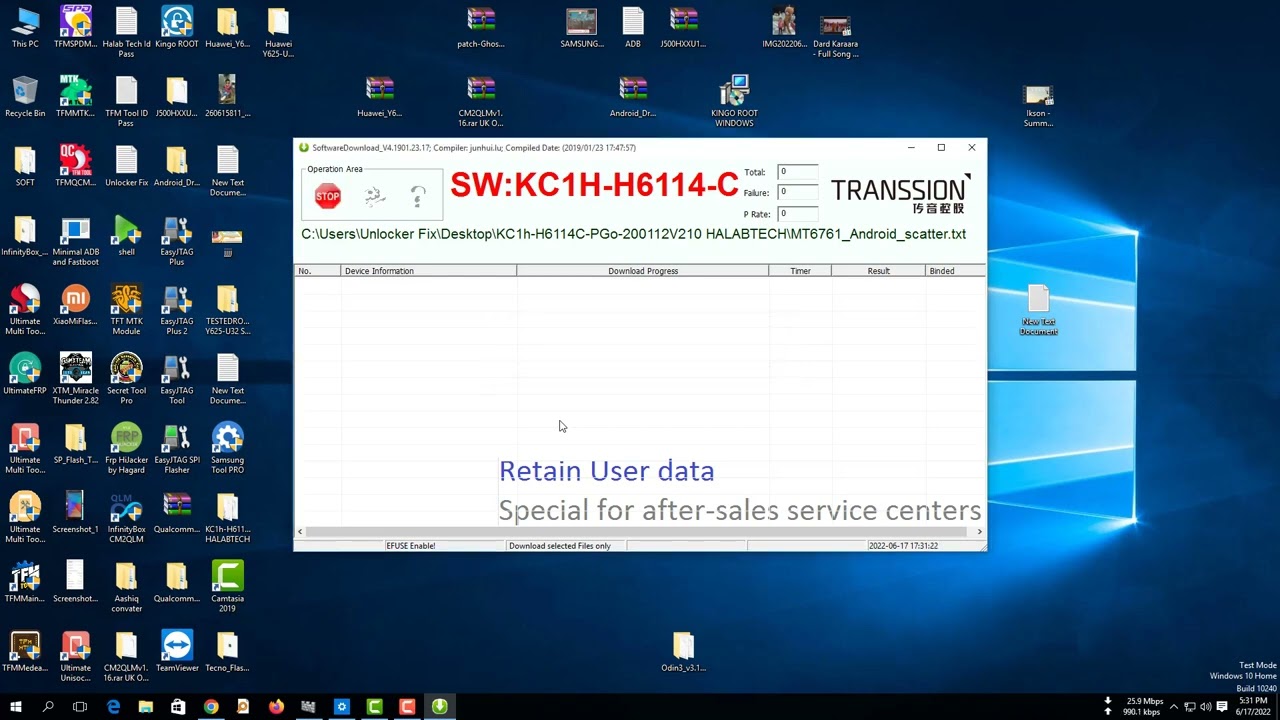1280x720 pixels.
Task: Click the P Rate field
Action: point(798,213)
